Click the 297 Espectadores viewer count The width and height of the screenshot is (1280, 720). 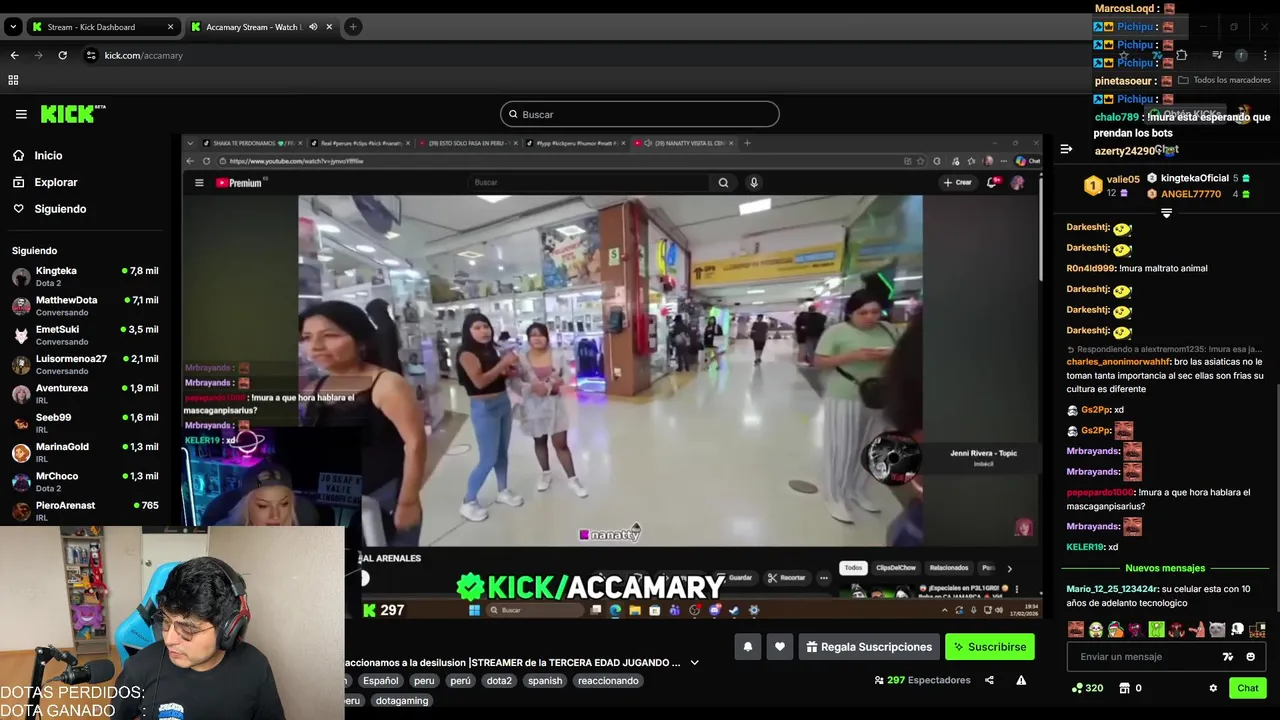(922, 680)
